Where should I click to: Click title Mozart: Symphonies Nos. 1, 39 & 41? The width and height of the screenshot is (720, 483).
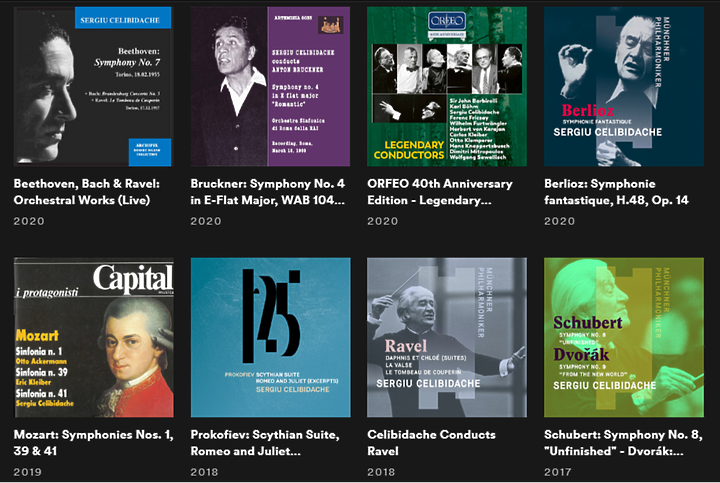tap(94, 443)
